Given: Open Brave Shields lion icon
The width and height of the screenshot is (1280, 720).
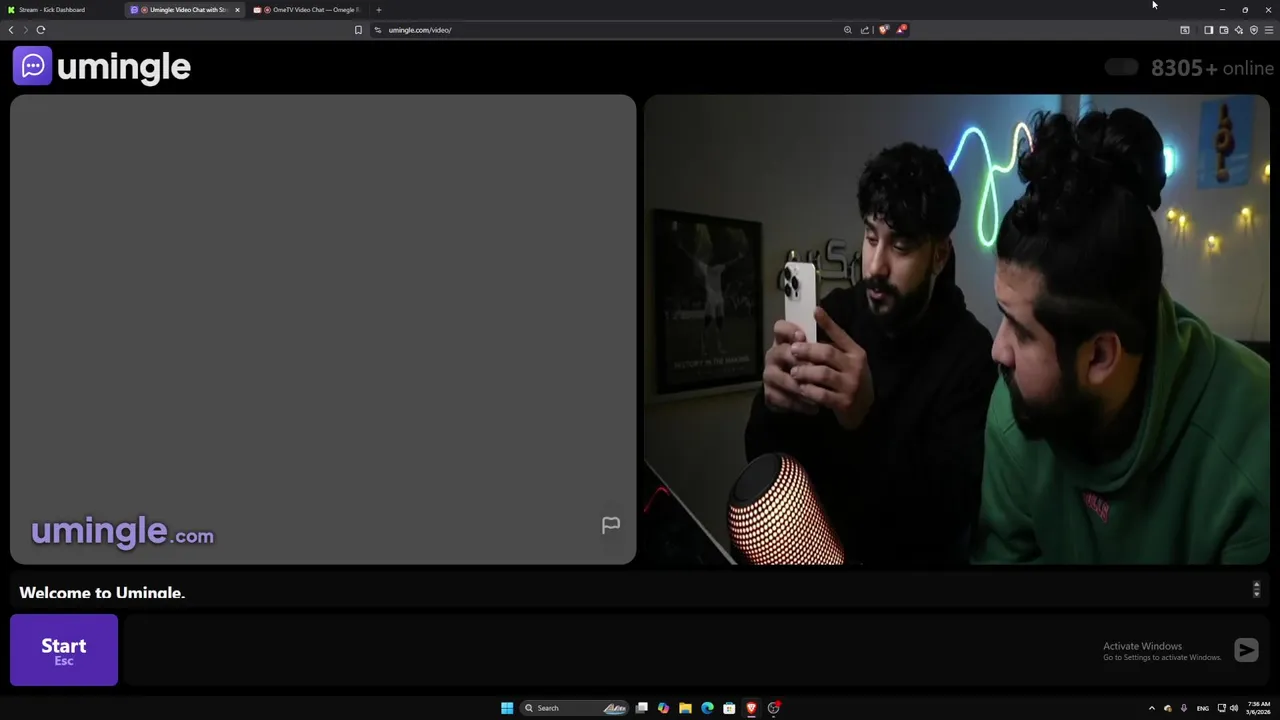Looking at the screenshot, I should click(883, 30).
